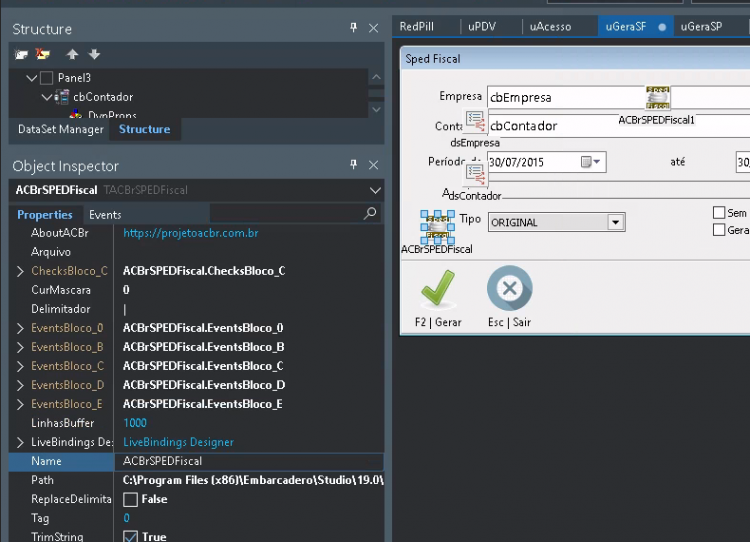Screen dimensions: 750x542
Task: Expand the EventsBloco_0 property node
Action: 20,328
